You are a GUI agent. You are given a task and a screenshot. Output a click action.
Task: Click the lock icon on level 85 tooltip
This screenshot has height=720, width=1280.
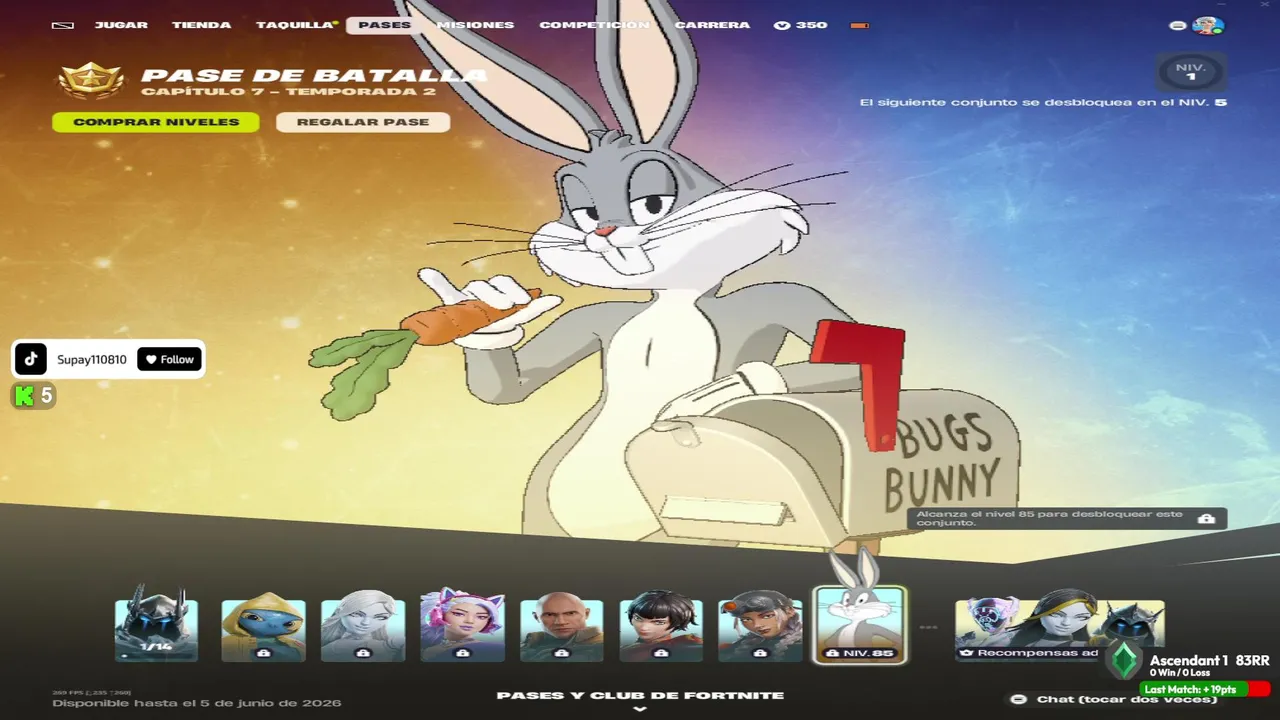[1206, 519]
